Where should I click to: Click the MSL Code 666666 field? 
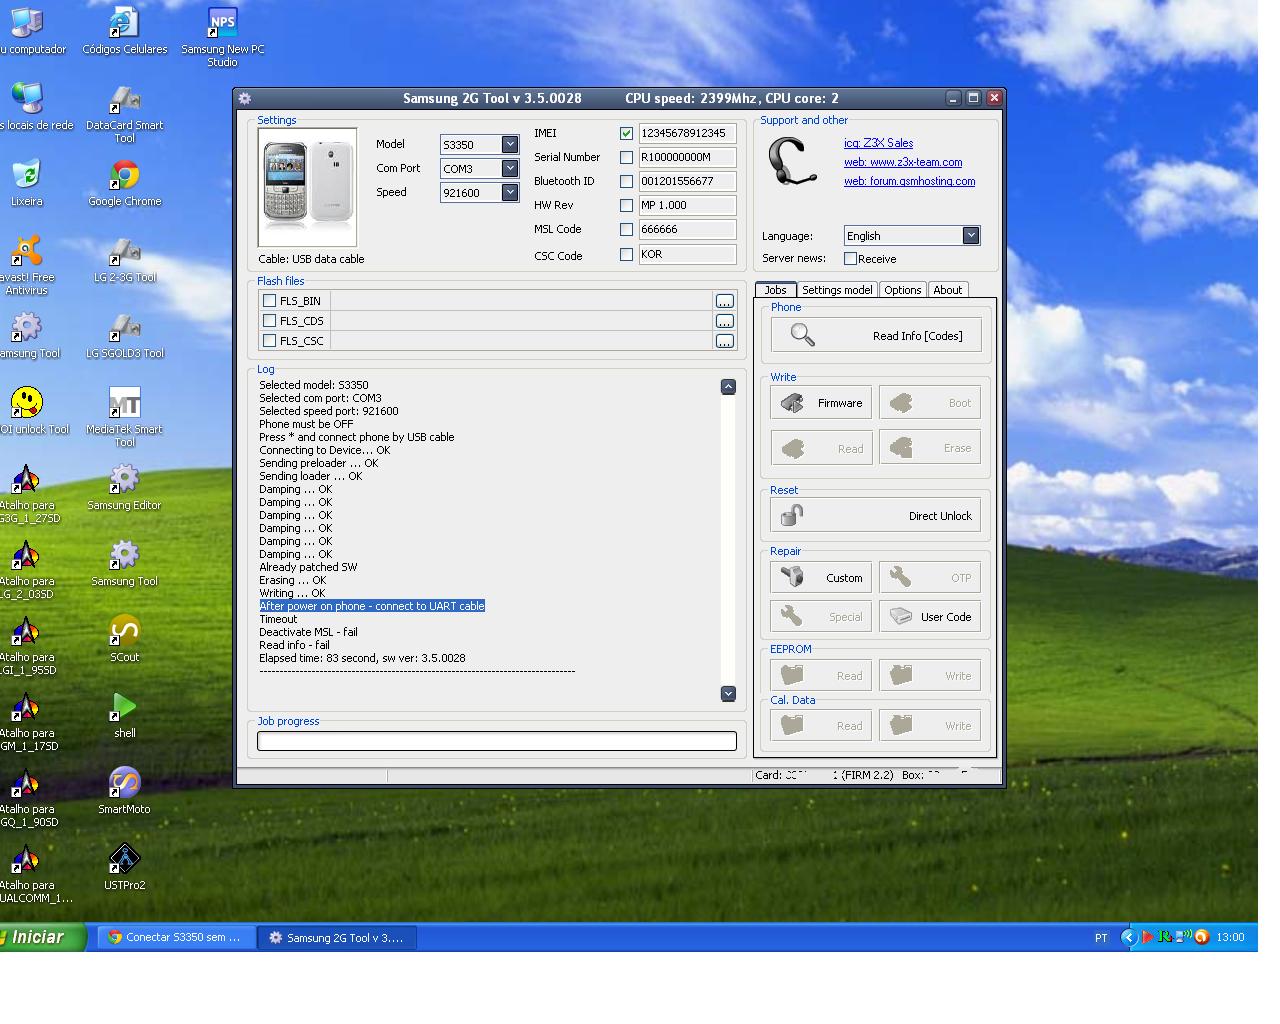(x=687, y=229)
